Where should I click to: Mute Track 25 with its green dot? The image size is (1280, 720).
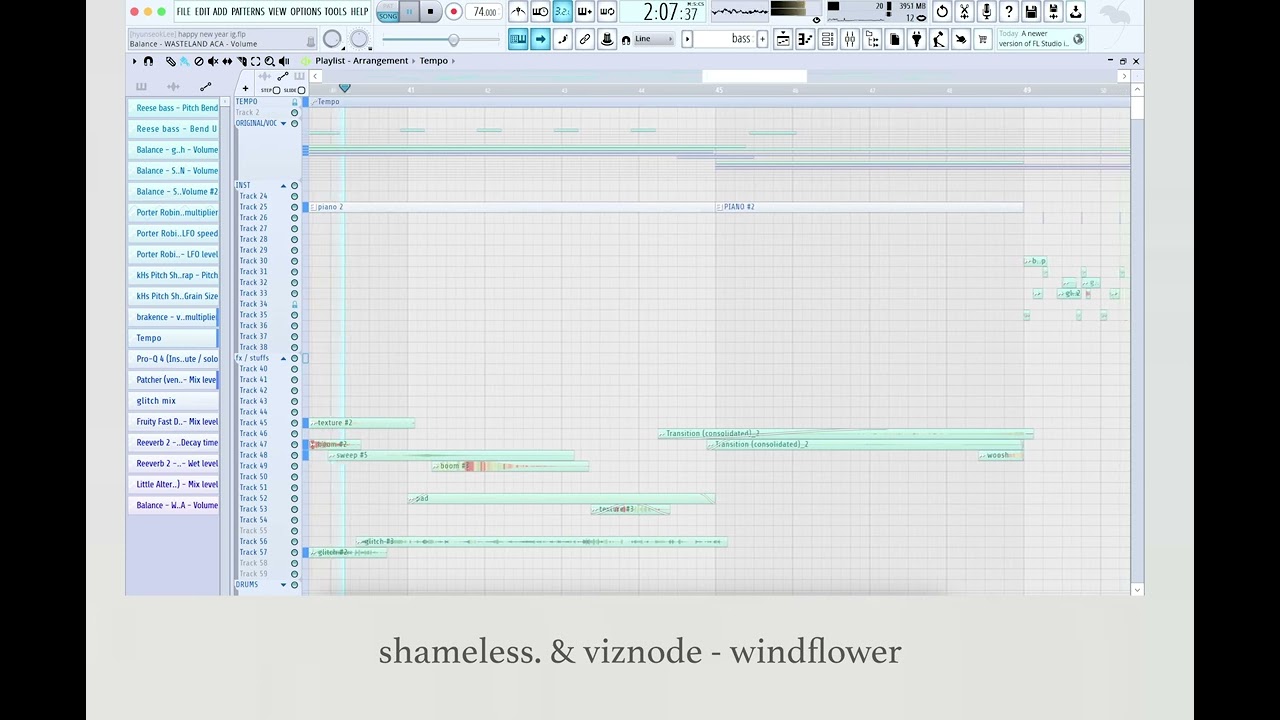click(294, 207)
